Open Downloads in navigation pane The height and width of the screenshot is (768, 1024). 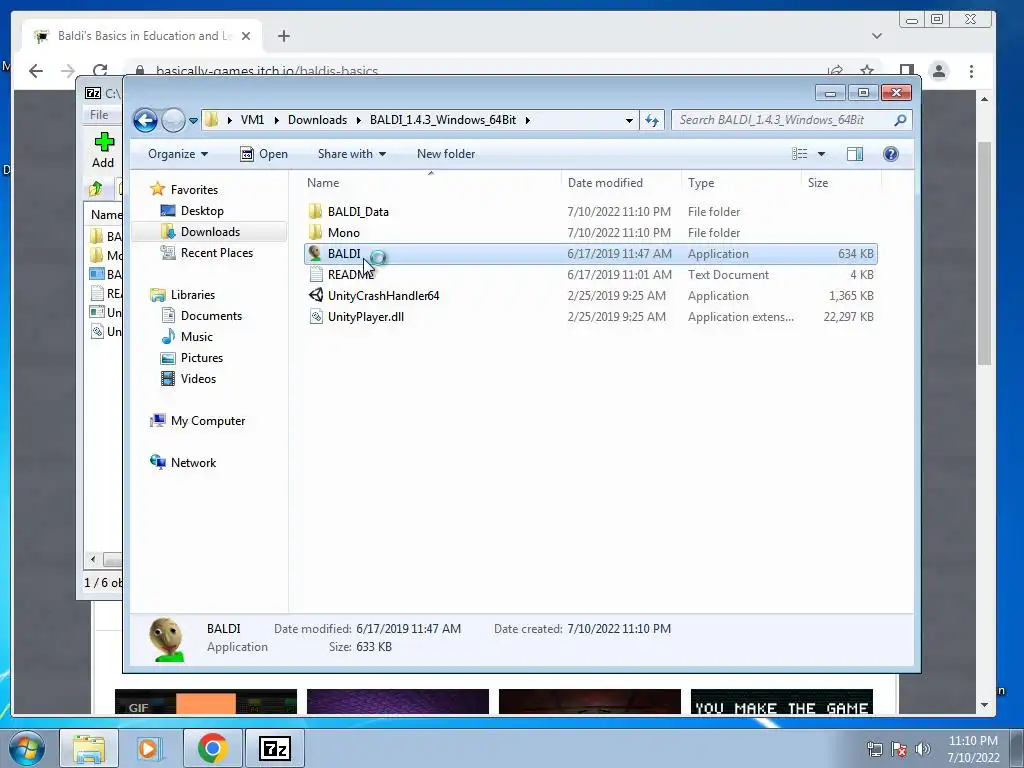[210, 232]
